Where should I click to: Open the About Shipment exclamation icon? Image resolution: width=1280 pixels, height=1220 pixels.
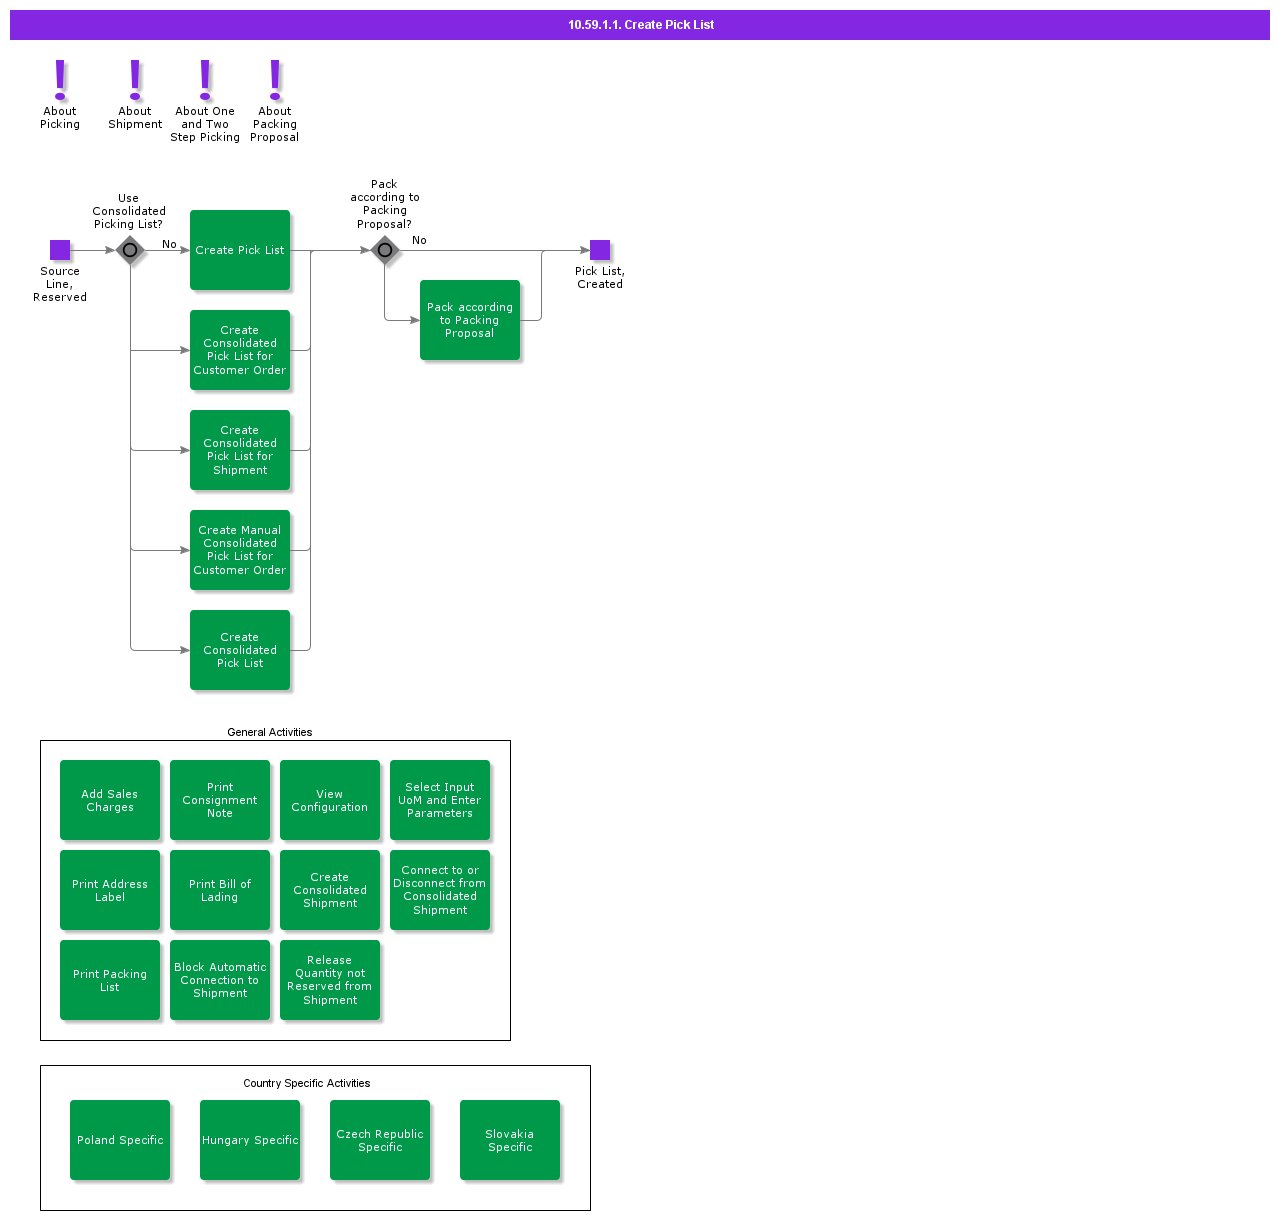135,79
